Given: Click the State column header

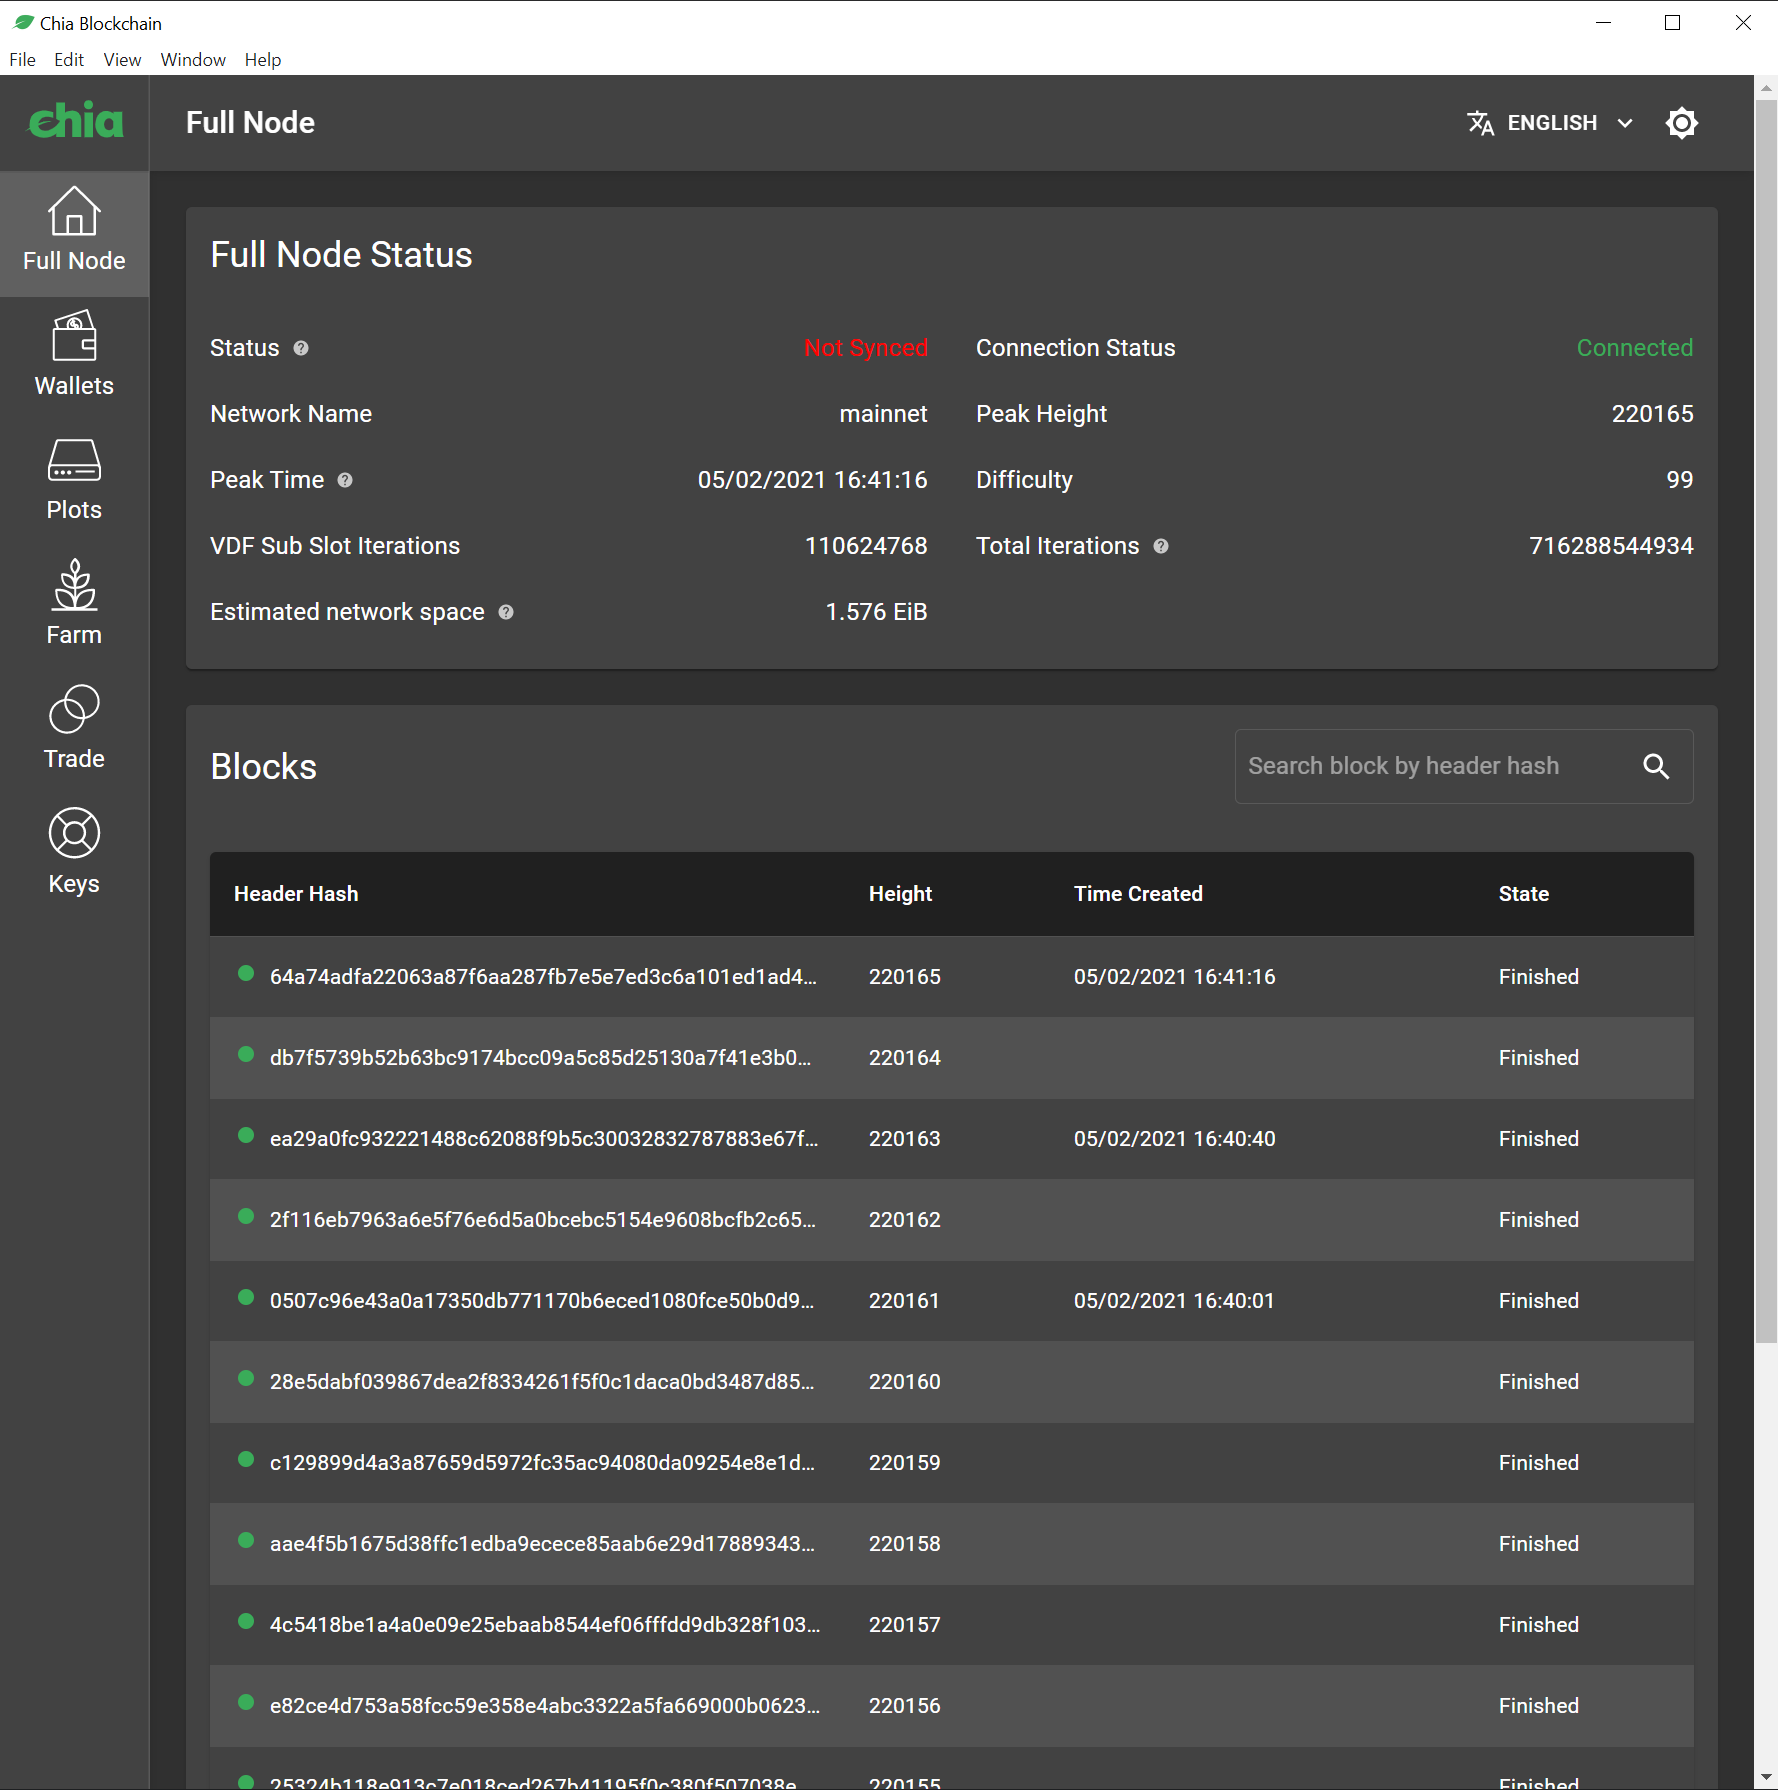Looking at the screenshot, I should click(1523, 894).
